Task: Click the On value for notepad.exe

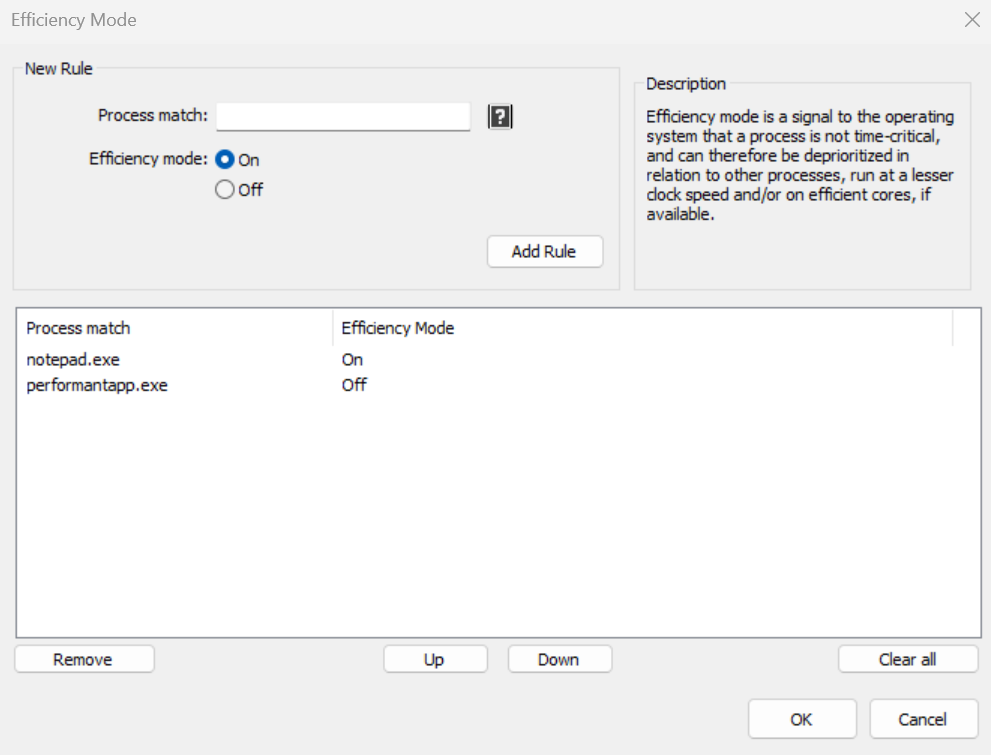Action: coord(352,359)
